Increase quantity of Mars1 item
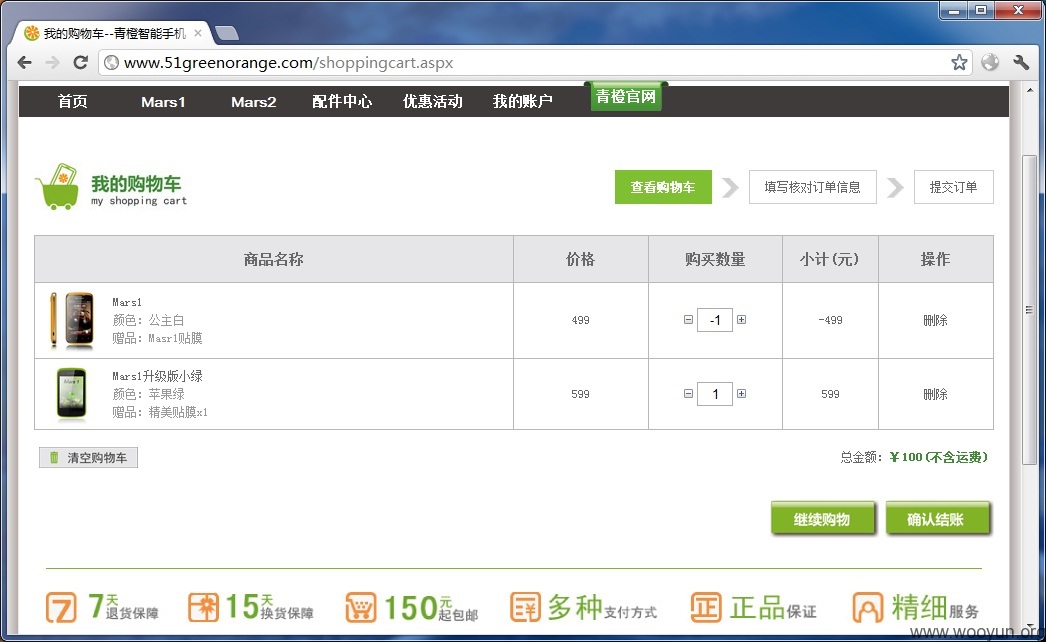The width and height of the screenshot is (1046, 642). 741,320
